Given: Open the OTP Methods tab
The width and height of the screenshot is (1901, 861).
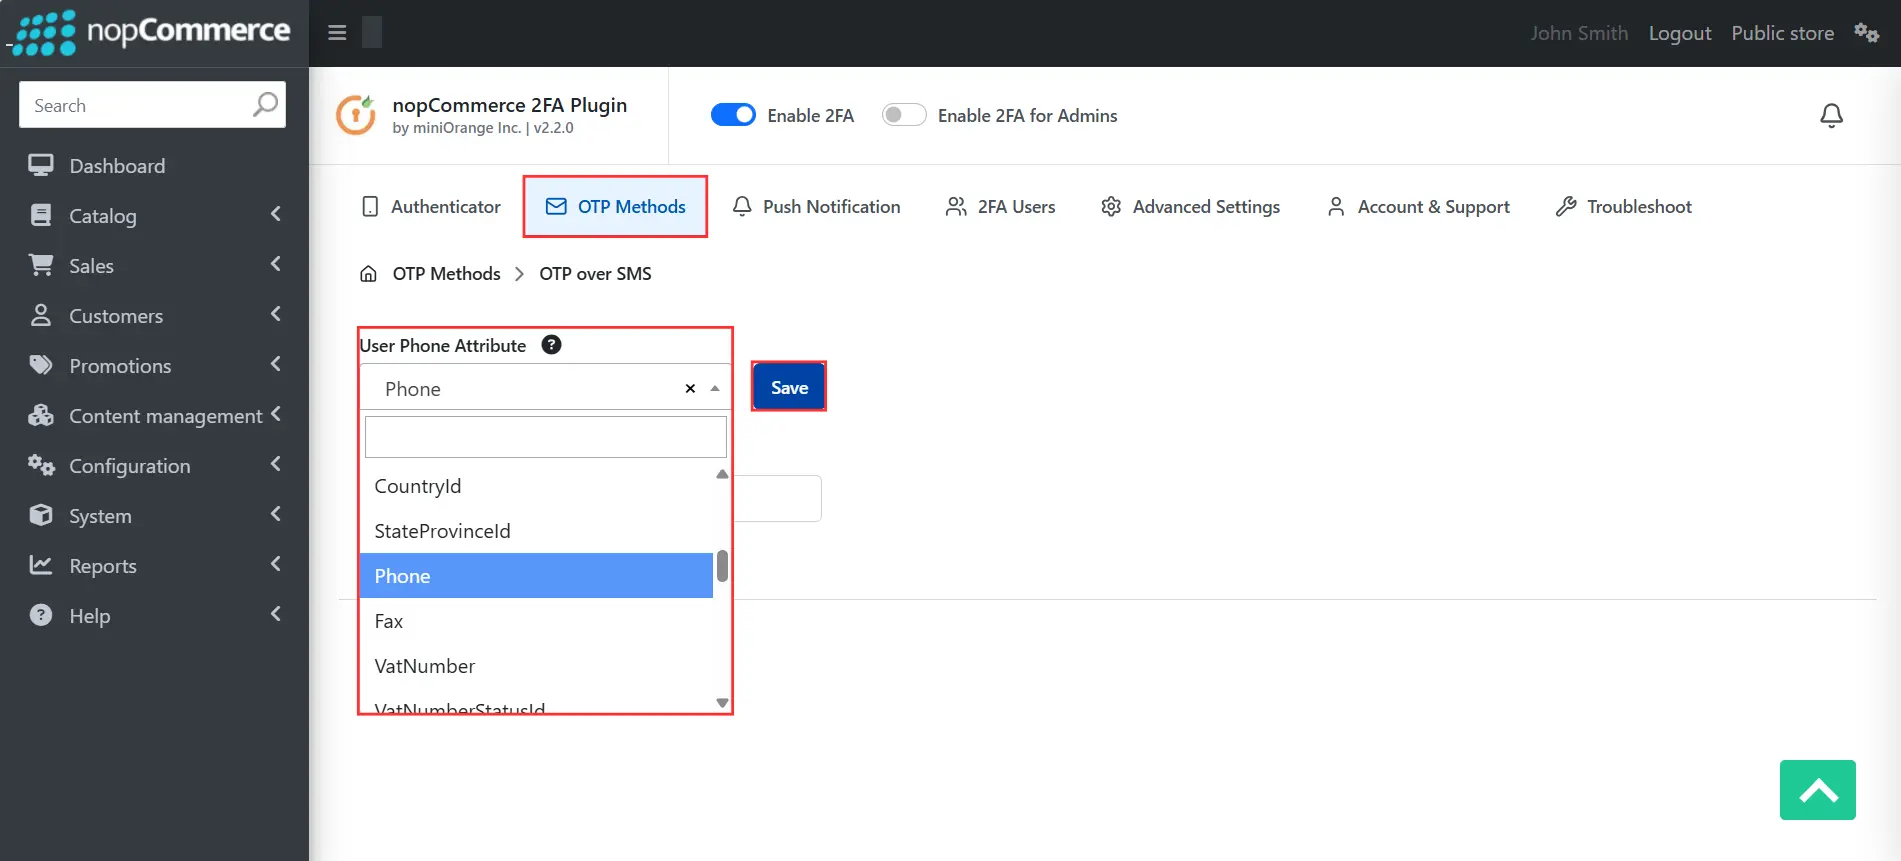Looking at the screenshot, I should (x=615, y=207).
